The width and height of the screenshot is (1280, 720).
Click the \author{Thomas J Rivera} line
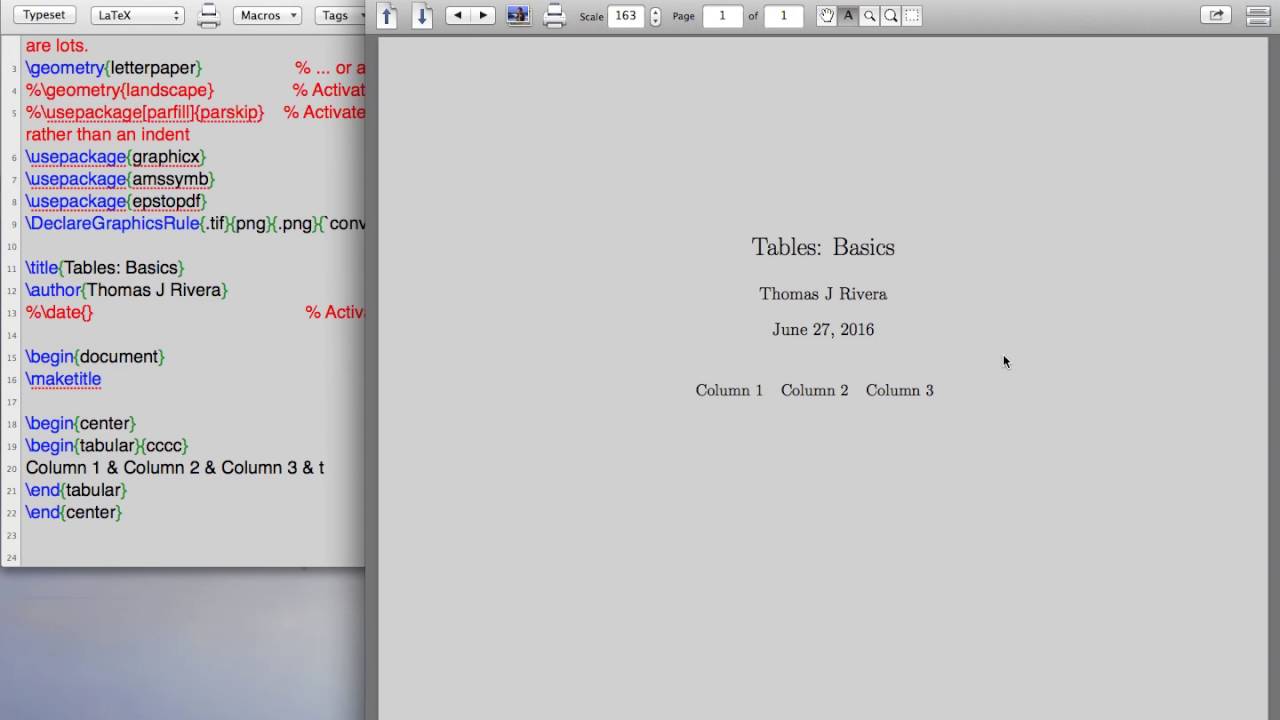coord(127,290)
